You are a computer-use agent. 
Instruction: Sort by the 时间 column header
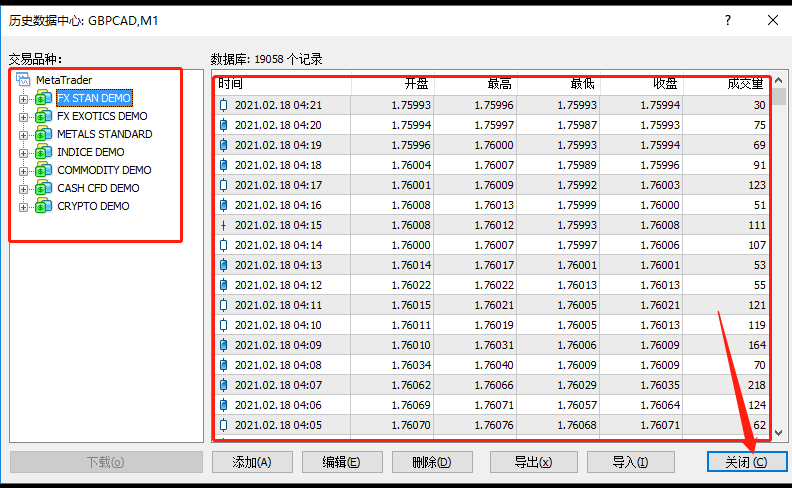[280, 84]
